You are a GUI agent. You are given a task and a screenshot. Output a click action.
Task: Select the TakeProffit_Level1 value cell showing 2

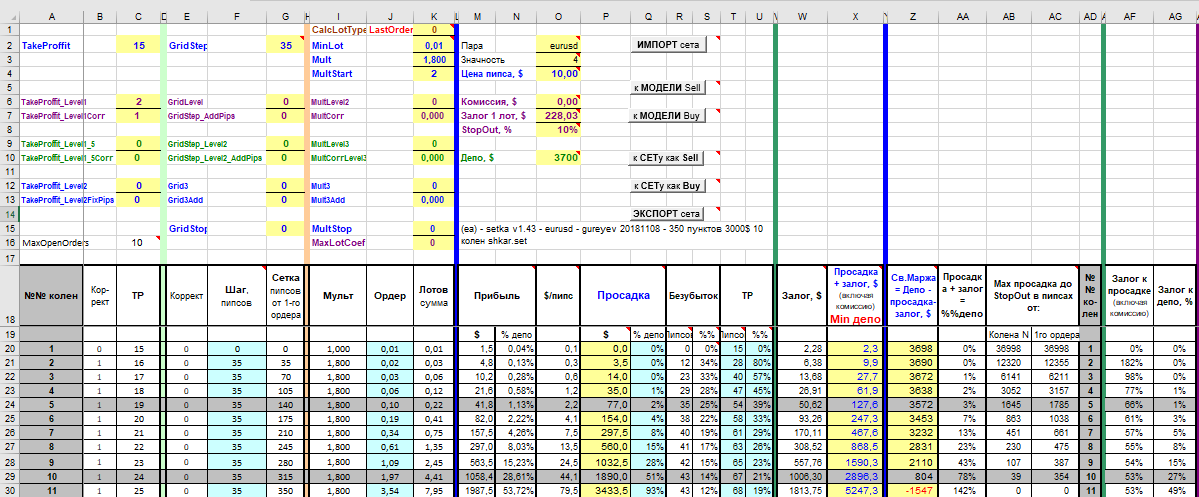(x=138, y=102)
